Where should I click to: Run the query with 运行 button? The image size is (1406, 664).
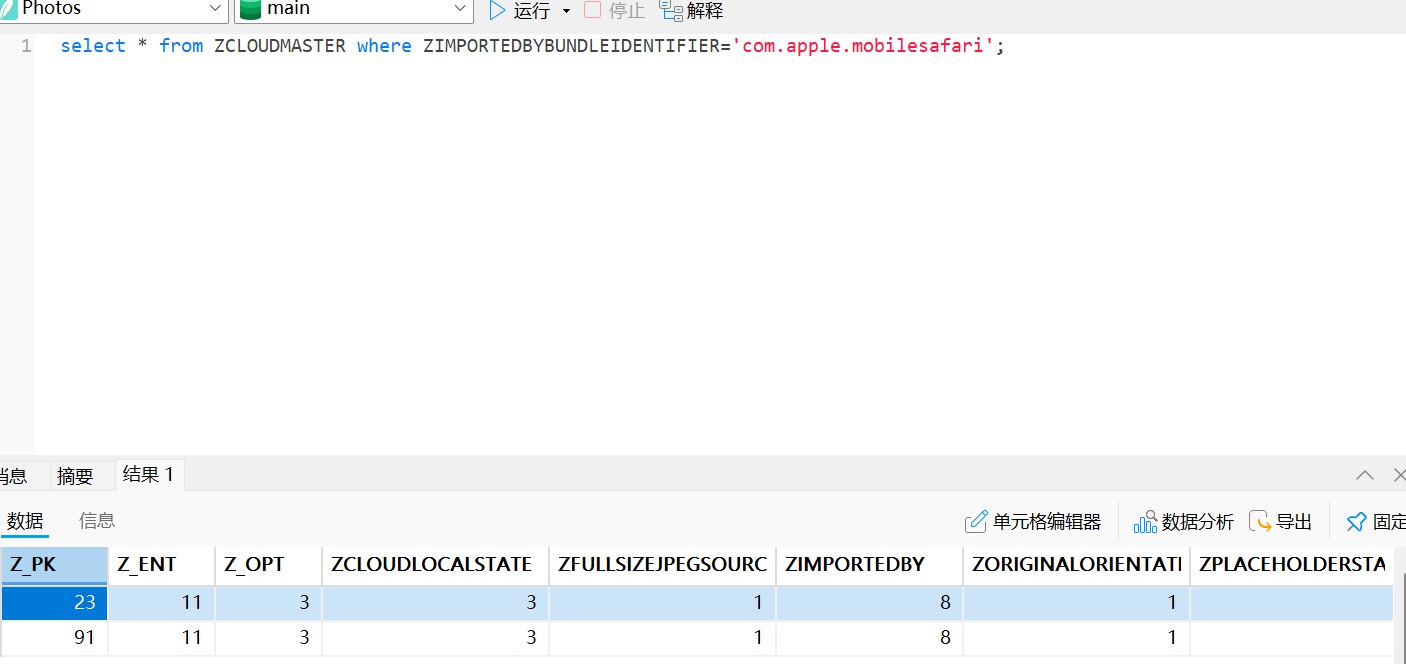pyautogui.click(x=519, y=11)
